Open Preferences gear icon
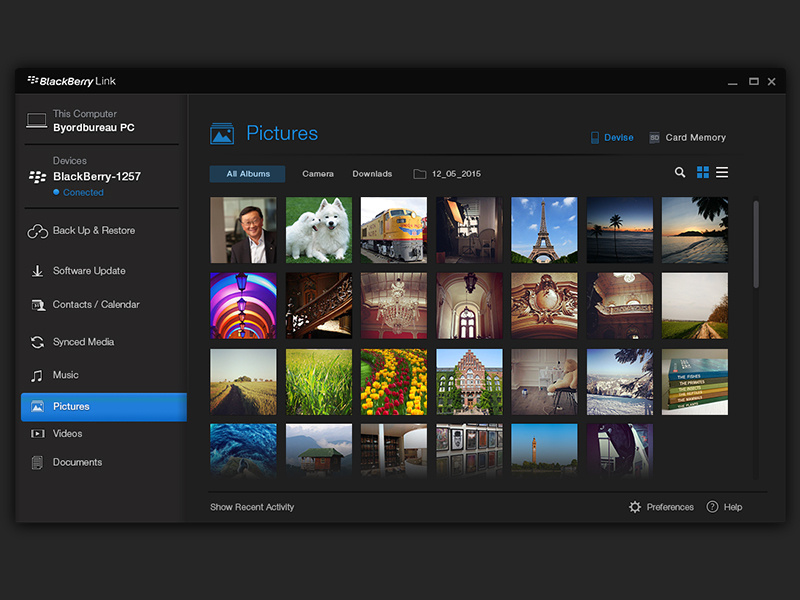 pyautogui.click(x=635, y=507)
